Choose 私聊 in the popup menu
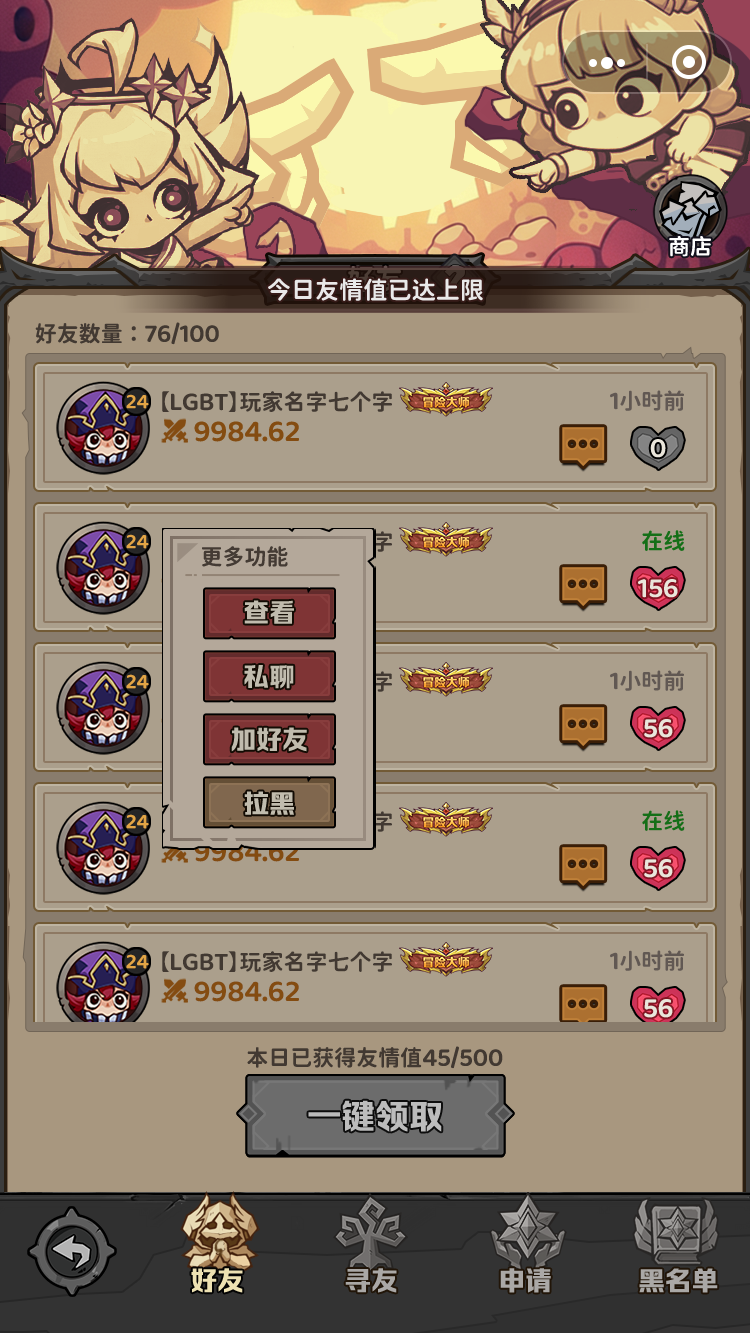The image size is (750, 1333). coord(269,677)
